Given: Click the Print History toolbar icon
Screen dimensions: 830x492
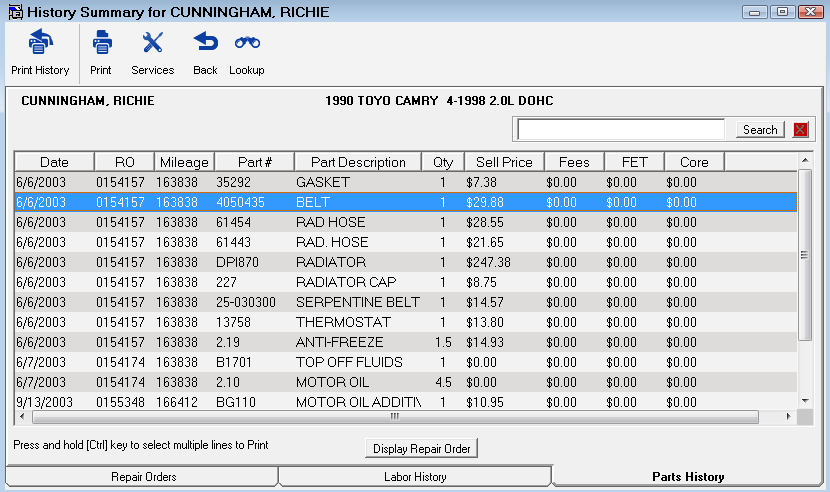Looking at the screenshot, I should tap(40, 42).
